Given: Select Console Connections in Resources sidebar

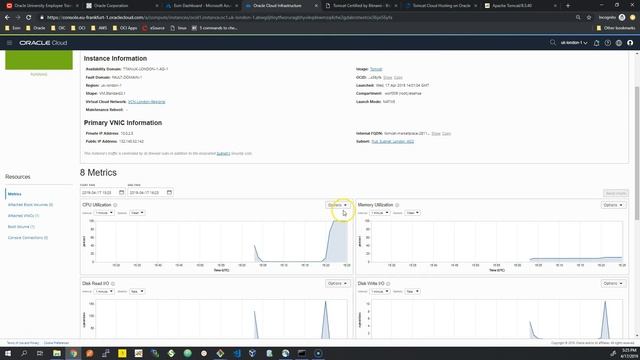Looking at the screenshot, I should pyautogui.click(x=28, y=238).
